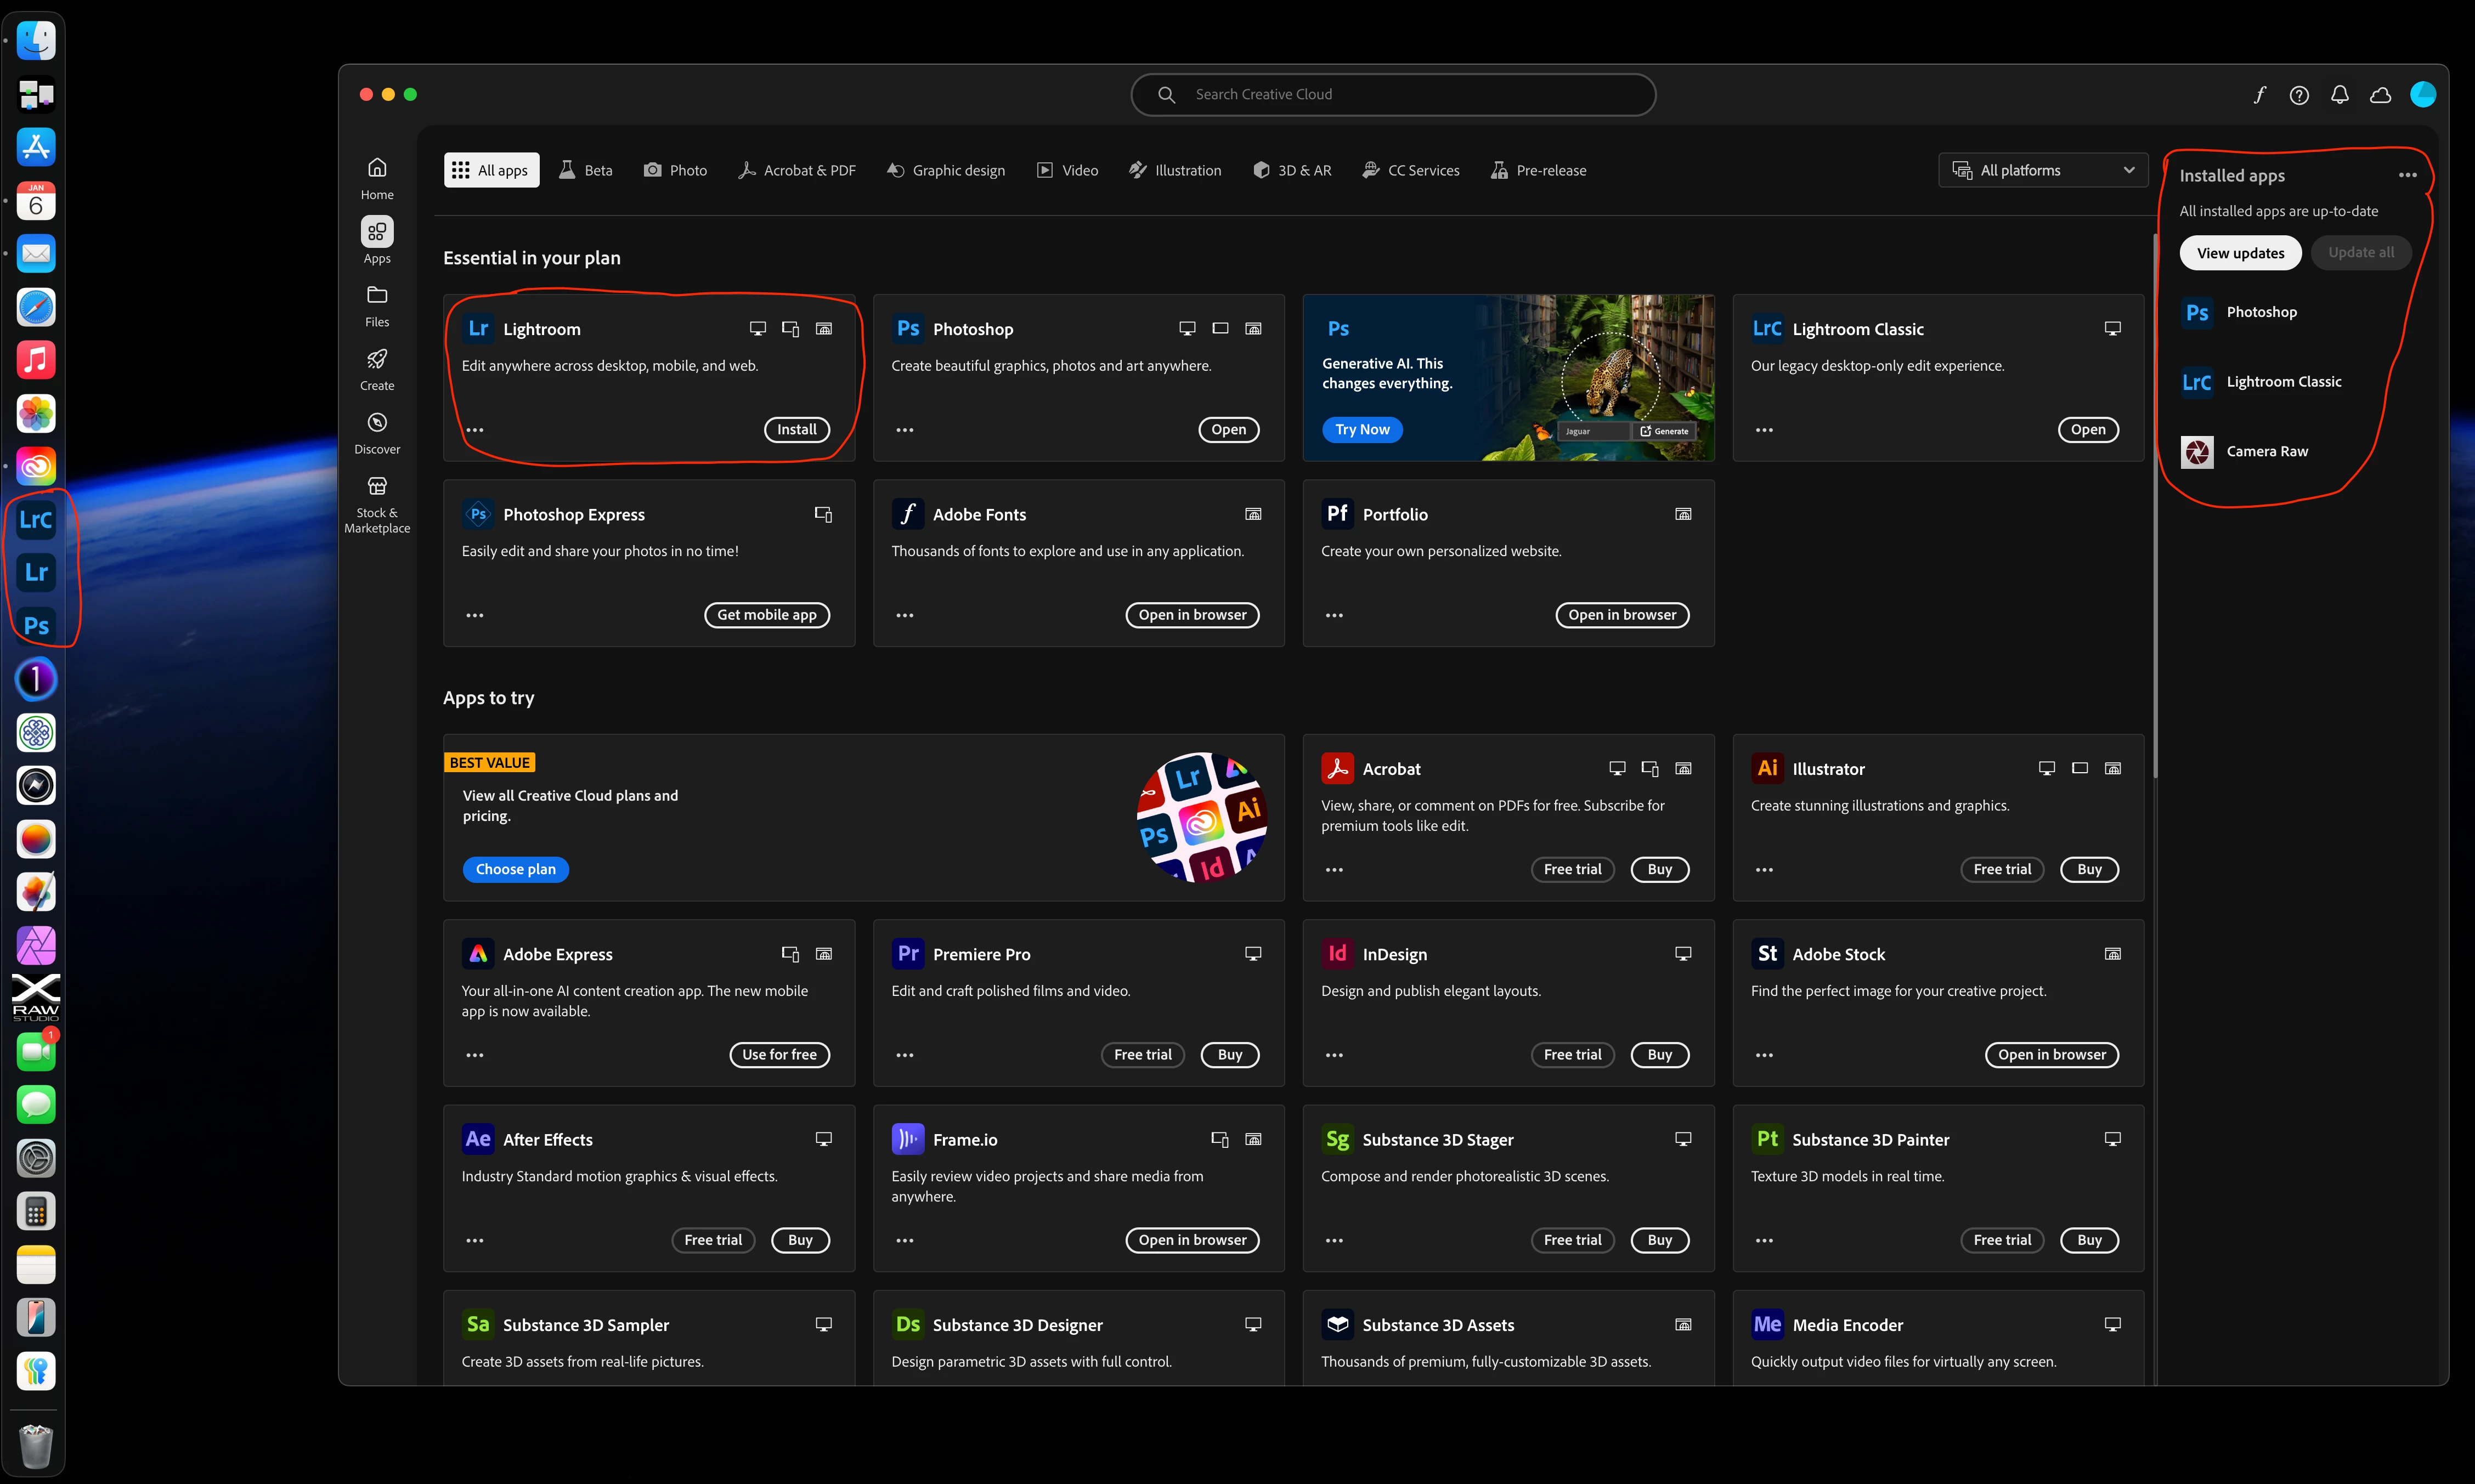Click the Help question mark icon

tap(2299, 95)
